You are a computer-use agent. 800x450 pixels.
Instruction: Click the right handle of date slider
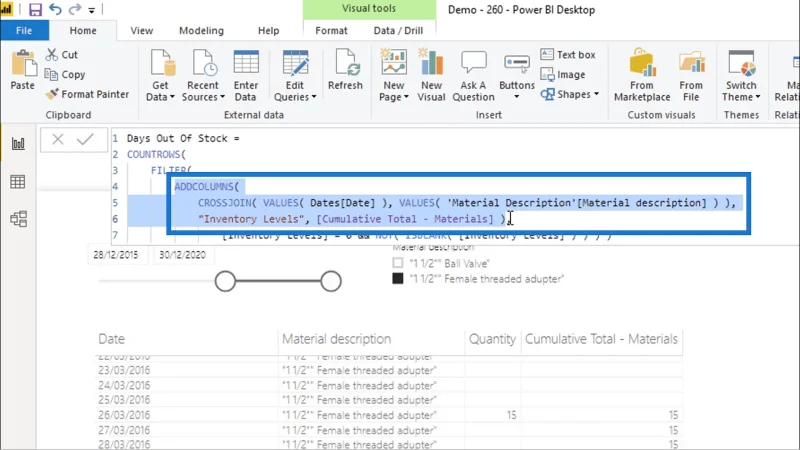tap(331, 281)
